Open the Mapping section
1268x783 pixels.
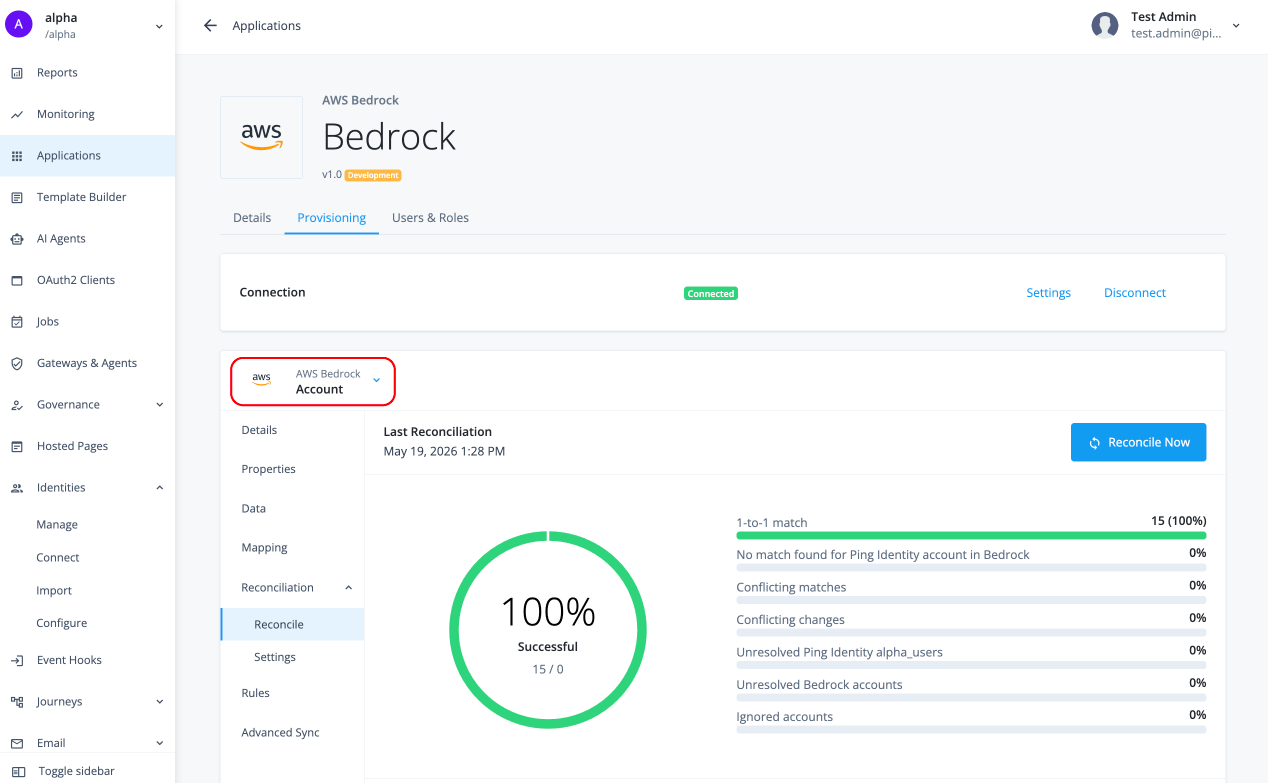pos(264,548)
